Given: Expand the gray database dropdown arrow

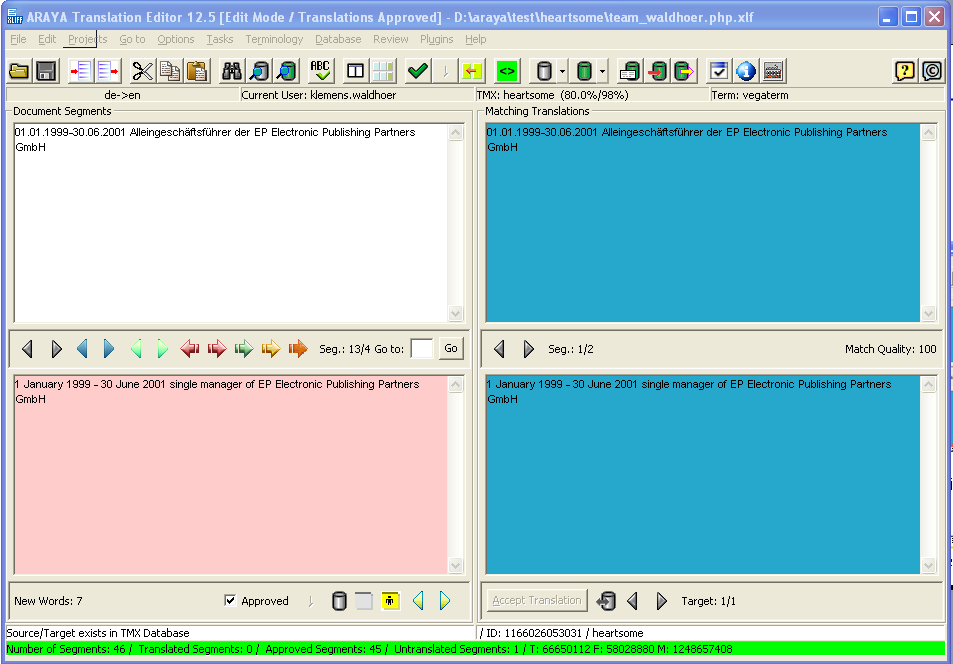Looking at the screenshot, I should click(563, 72).
